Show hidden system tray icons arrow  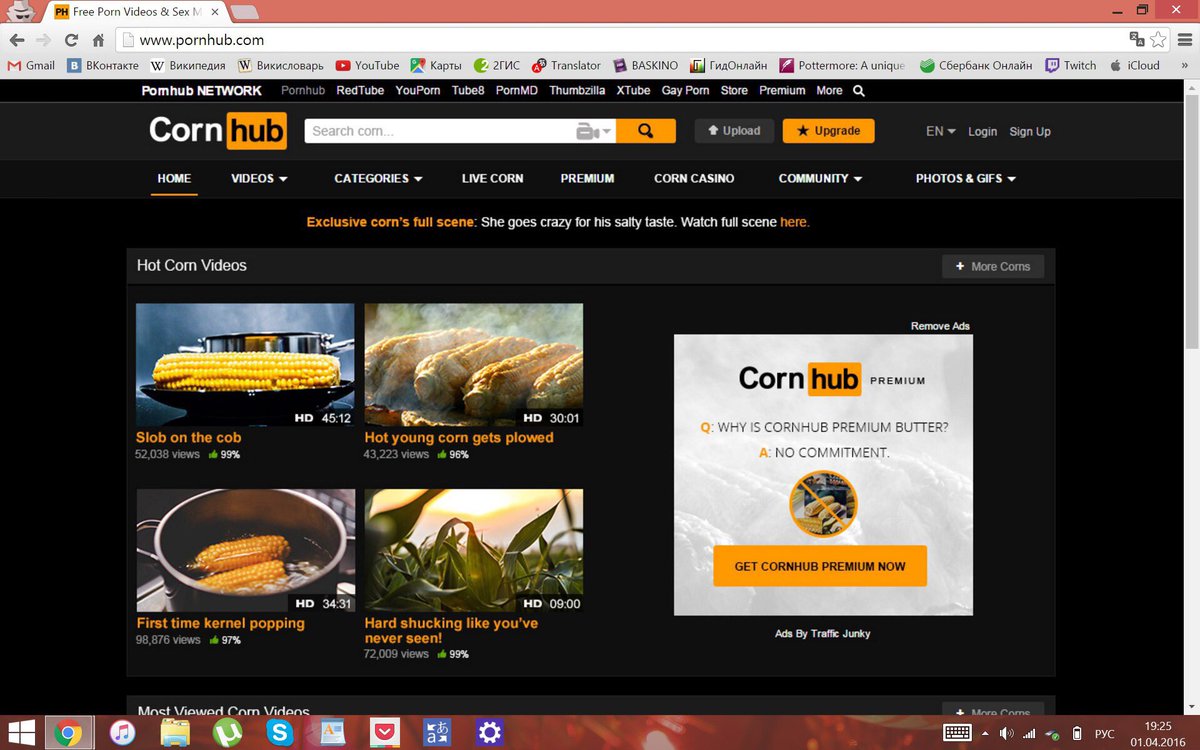tap(984, 732)
